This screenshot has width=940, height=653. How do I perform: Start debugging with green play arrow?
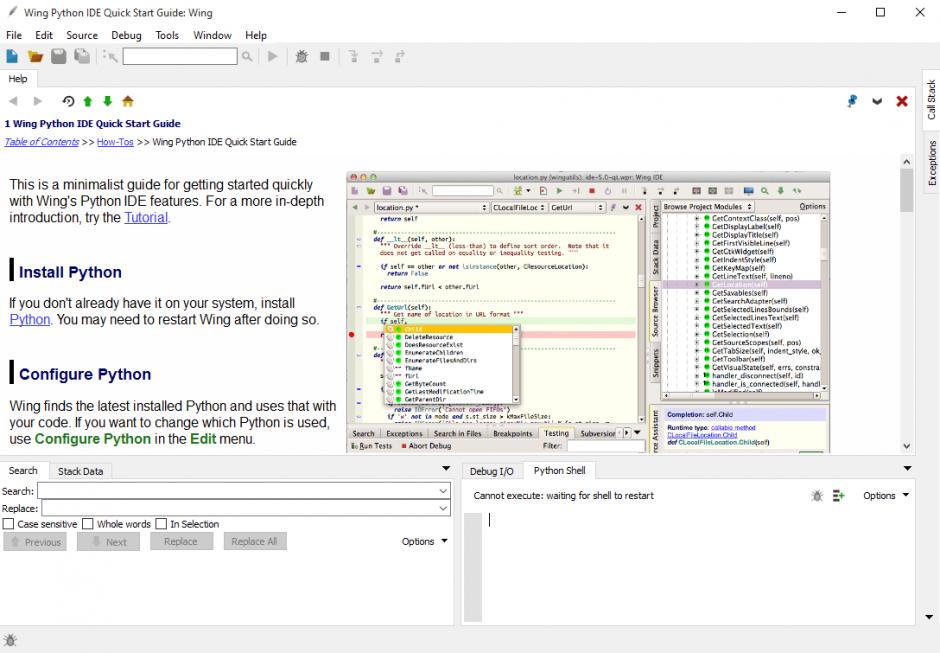click(x=273, y=56)
